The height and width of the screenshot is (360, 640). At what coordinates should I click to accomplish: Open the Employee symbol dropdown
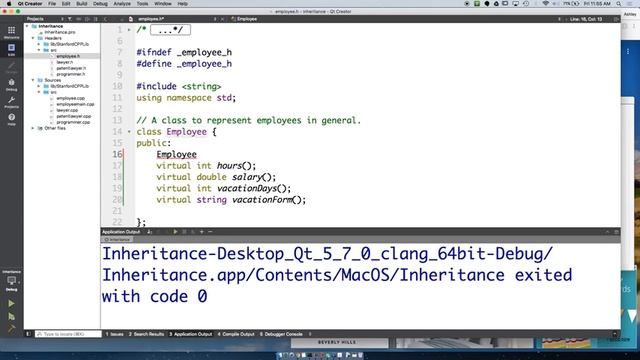pos(245,19)
